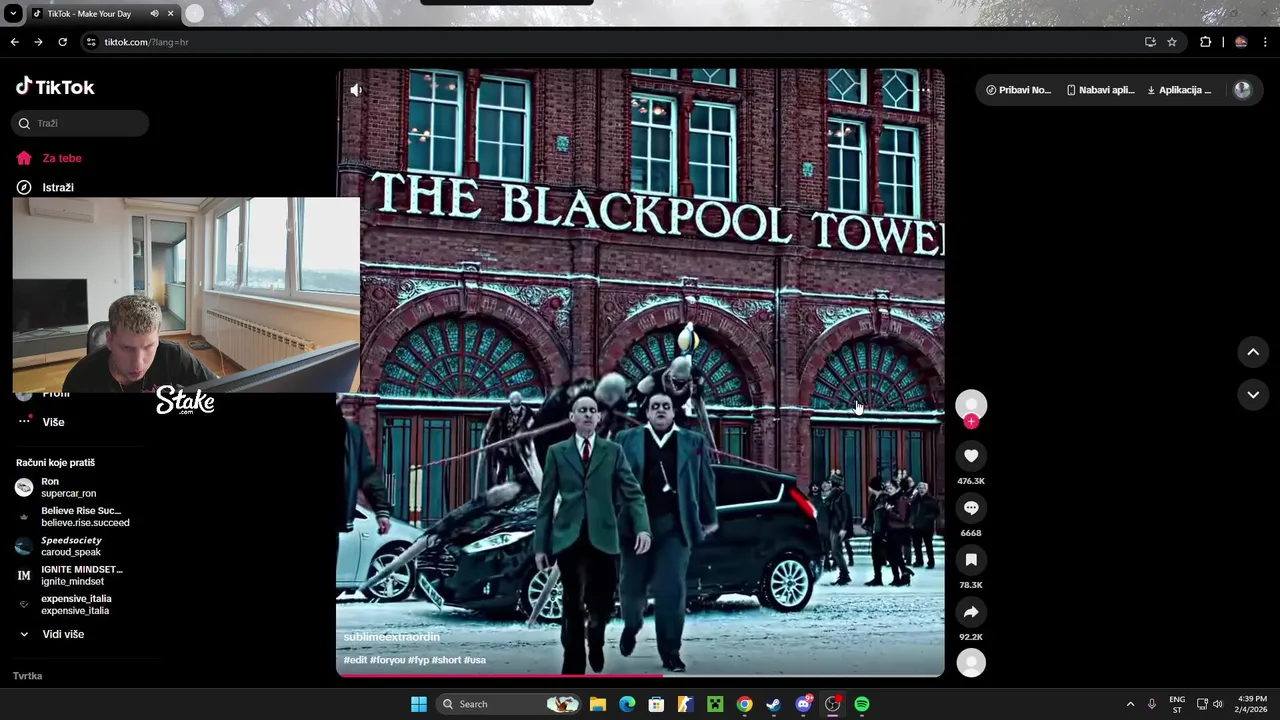Go forward in the browser
Screen dimensions: 1280x720
(x=38, y=42)
